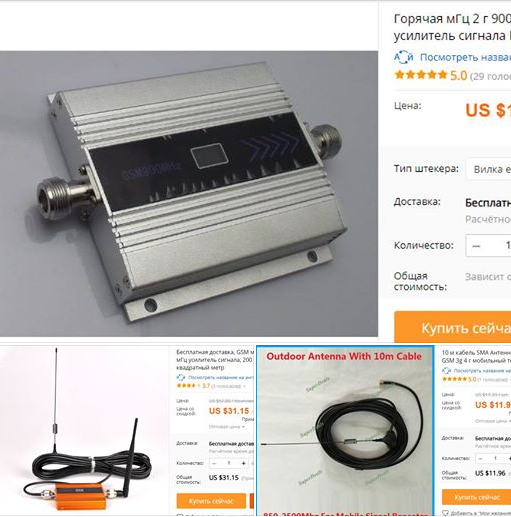Viewport: 511px width, 517px height.
Task: Expand 'Оптовая цена' under the US $31.15 price
Action: click(x=227, y=427)
